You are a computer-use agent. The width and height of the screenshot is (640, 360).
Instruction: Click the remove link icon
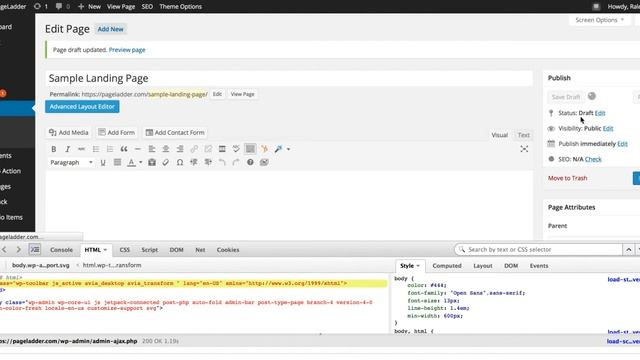coord(208,149)
